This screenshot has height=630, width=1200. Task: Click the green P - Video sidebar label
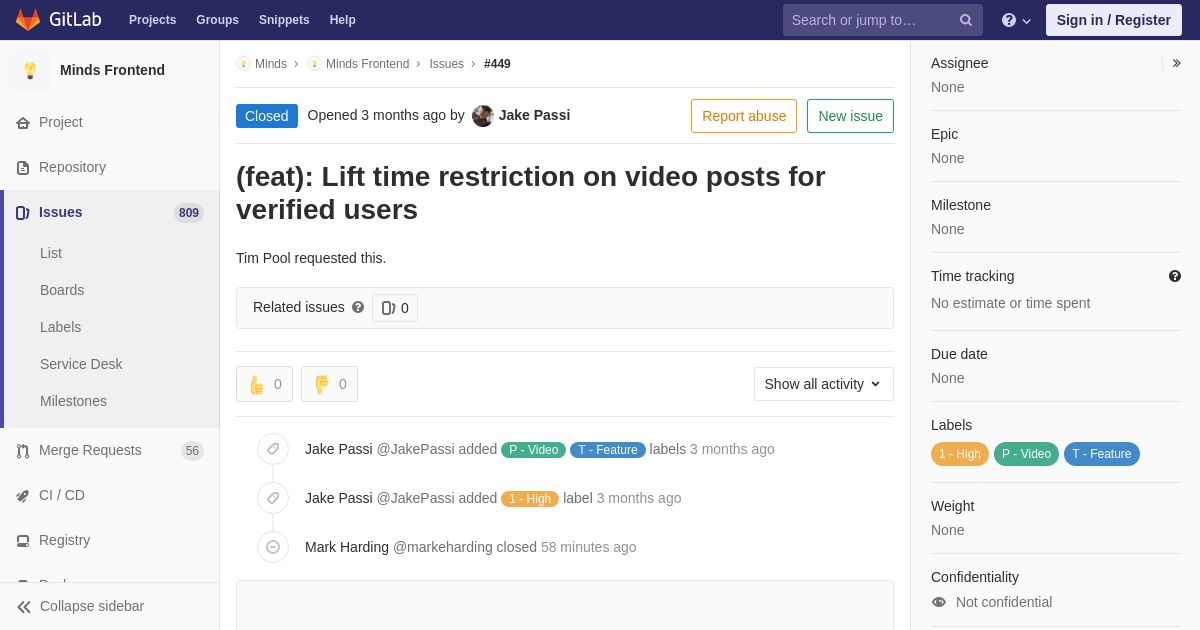point(1026,454)
